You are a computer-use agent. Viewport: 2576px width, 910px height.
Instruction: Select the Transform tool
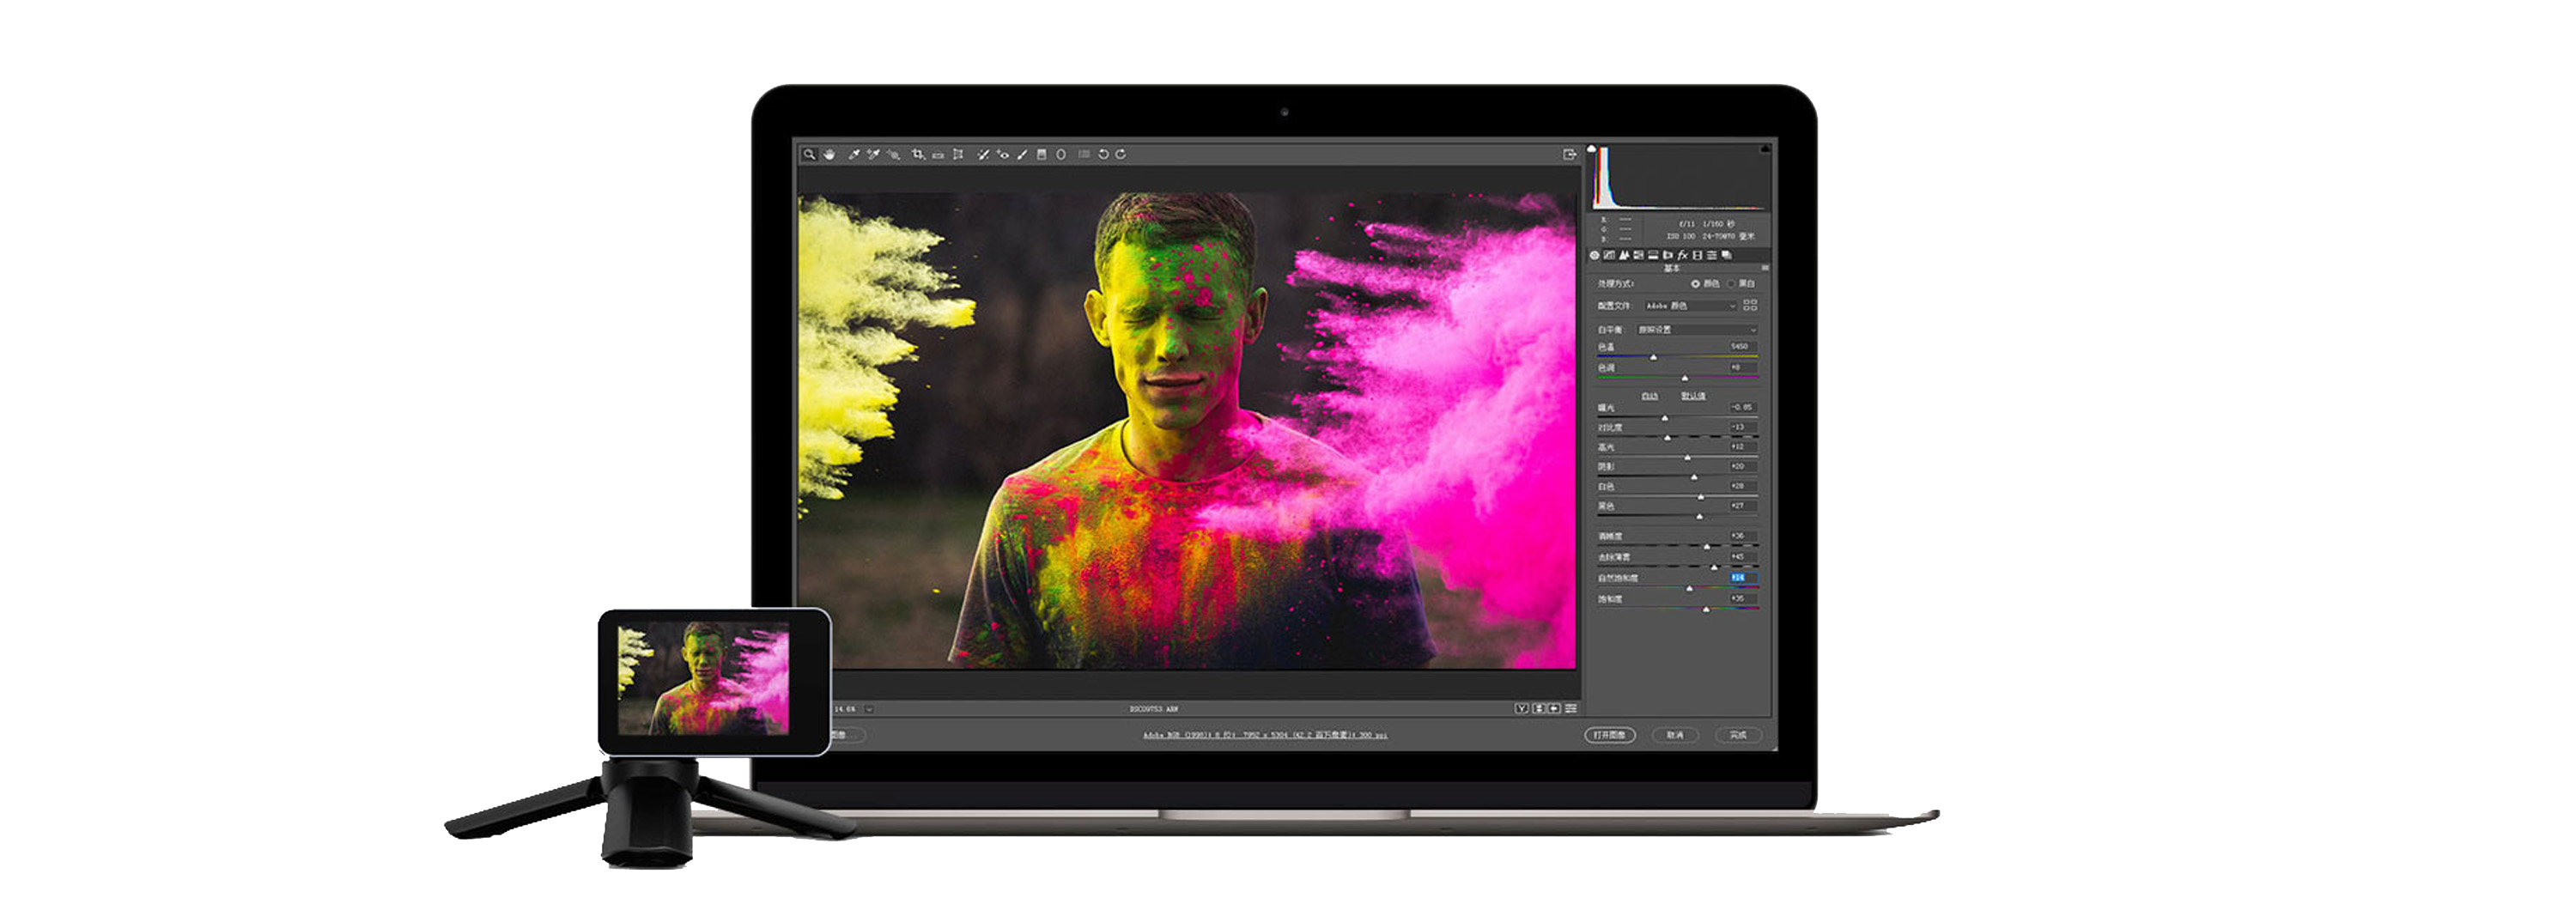959,154
